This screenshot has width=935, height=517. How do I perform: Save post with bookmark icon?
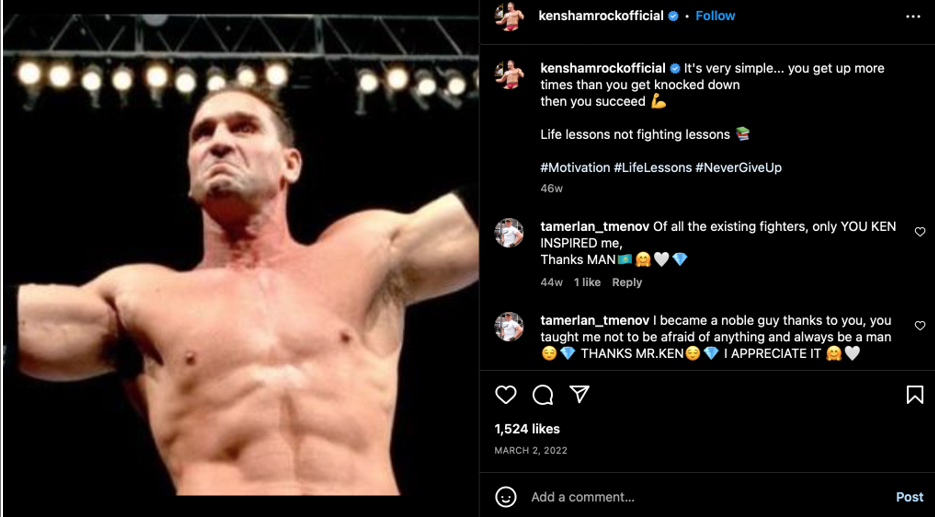pyautogui.click(x=914, y=395)
